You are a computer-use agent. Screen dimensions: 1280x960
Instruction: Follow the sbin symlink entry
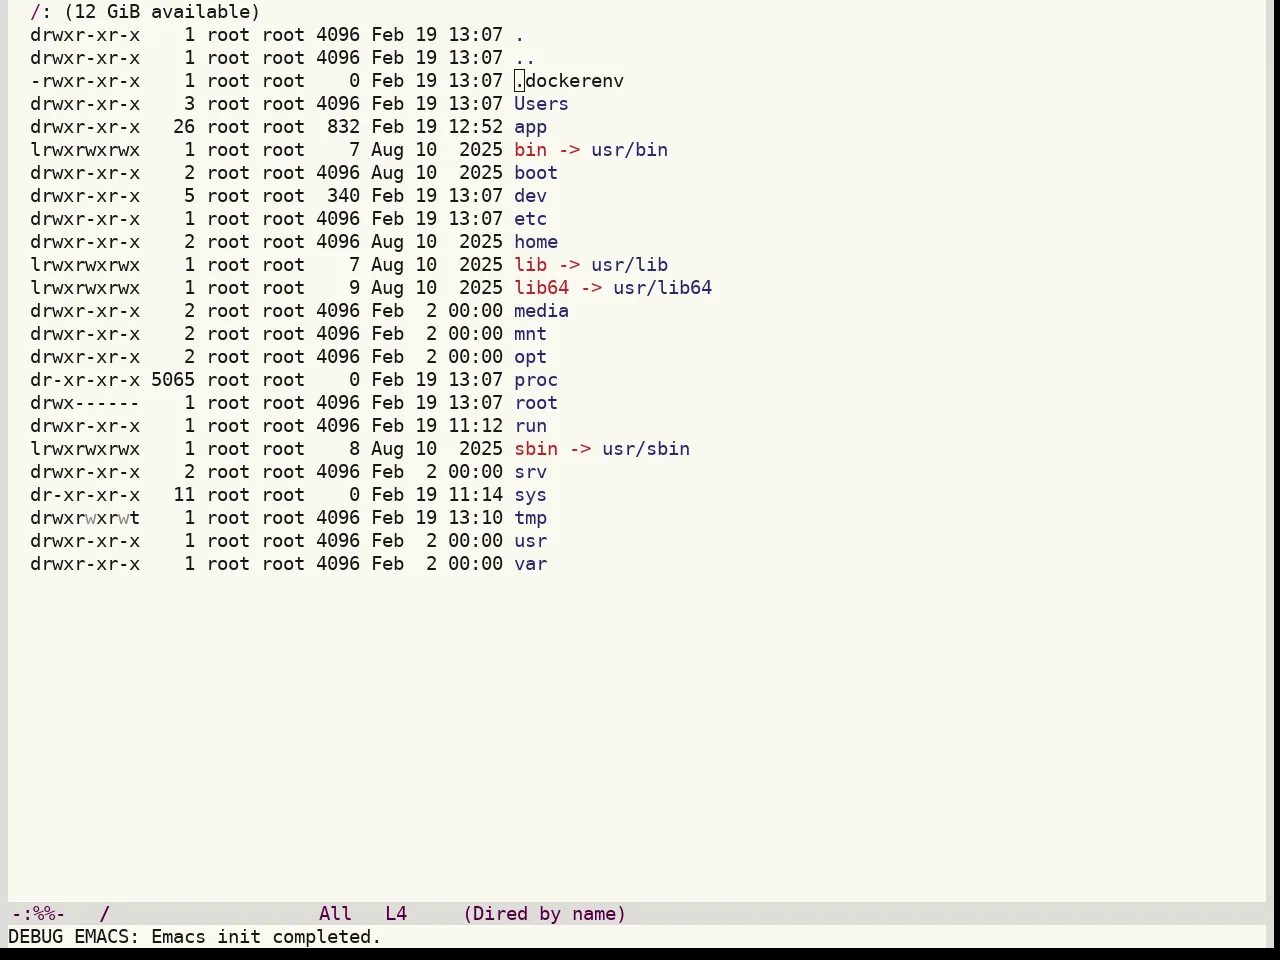pos(536,449)
